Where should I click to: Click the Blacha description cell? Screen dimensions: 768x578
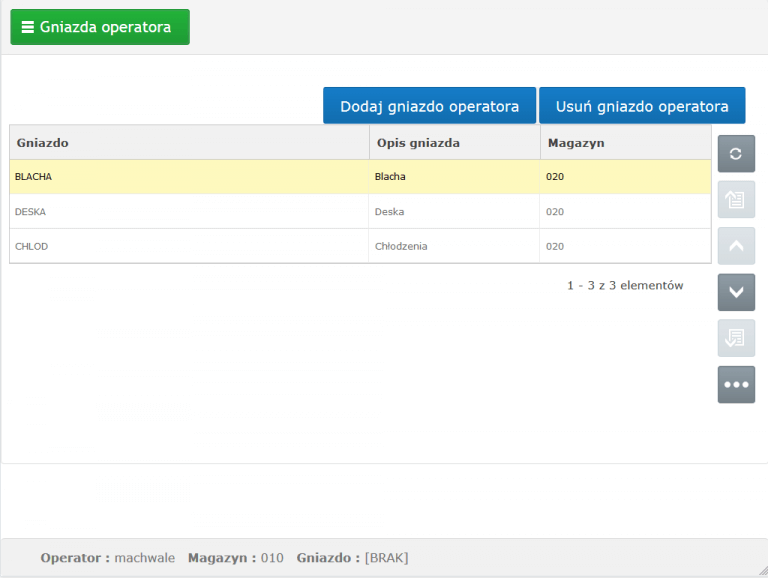454,177
